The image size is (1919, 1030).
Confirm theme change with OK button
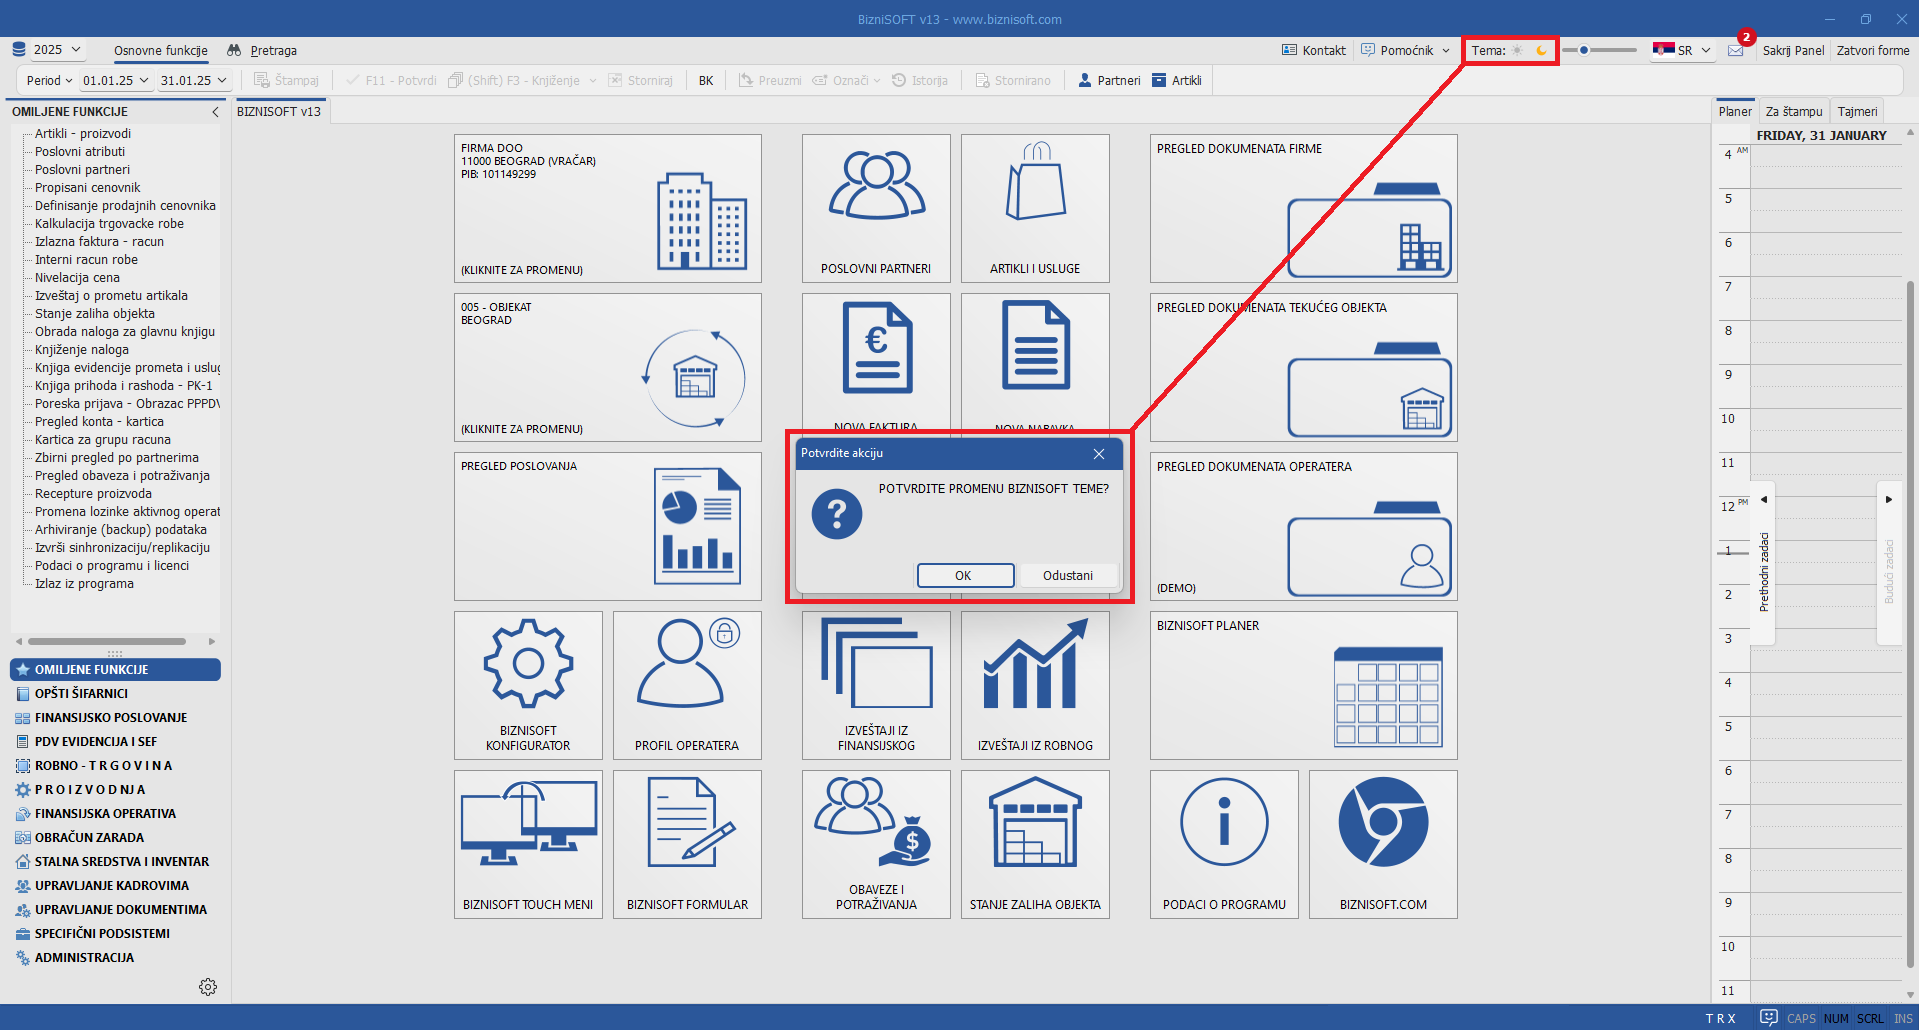click(x=964, y=575)
